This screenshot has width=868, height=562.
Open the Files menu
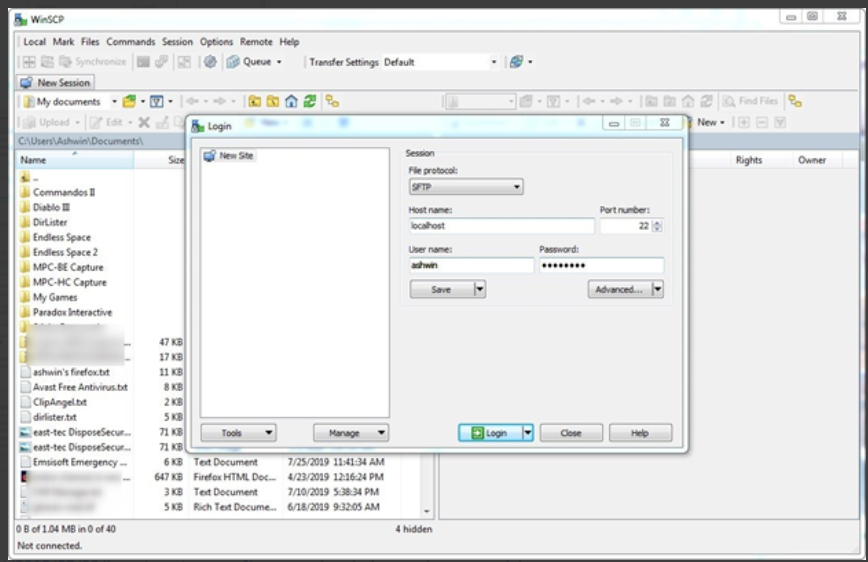tap(90, 42)
